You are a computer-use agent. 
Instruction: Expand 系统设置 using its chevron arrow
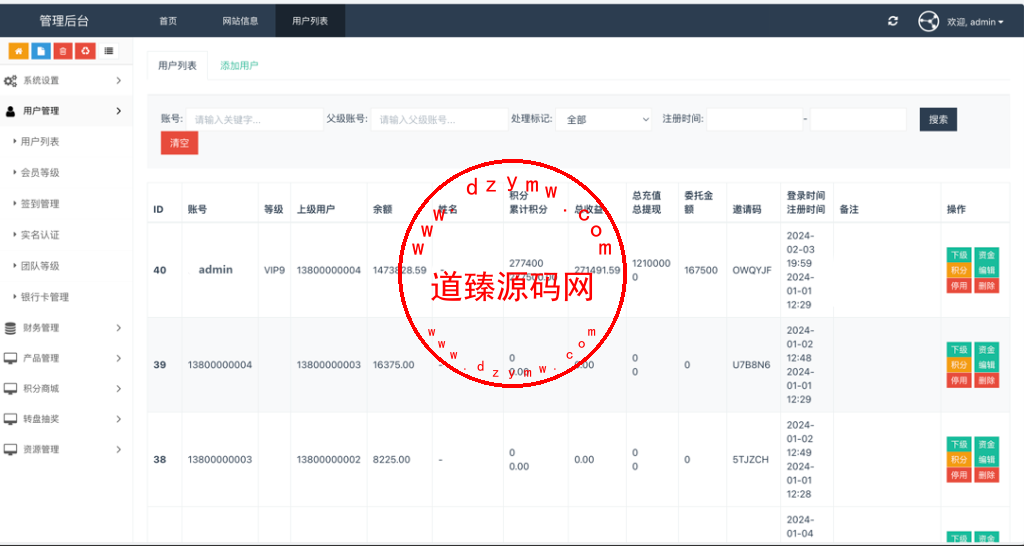click(x=118, y=81)
